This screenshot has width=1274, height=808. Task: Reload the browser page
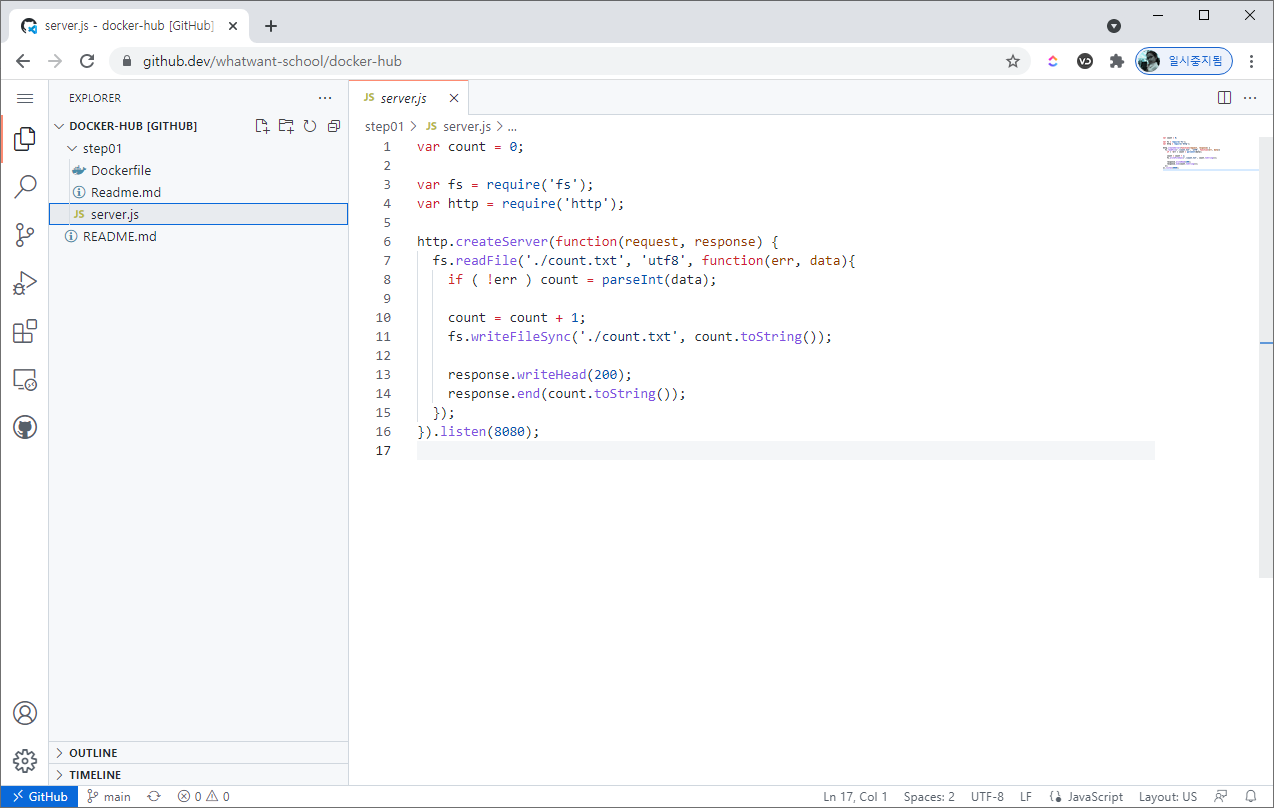[x=87, y=61]
